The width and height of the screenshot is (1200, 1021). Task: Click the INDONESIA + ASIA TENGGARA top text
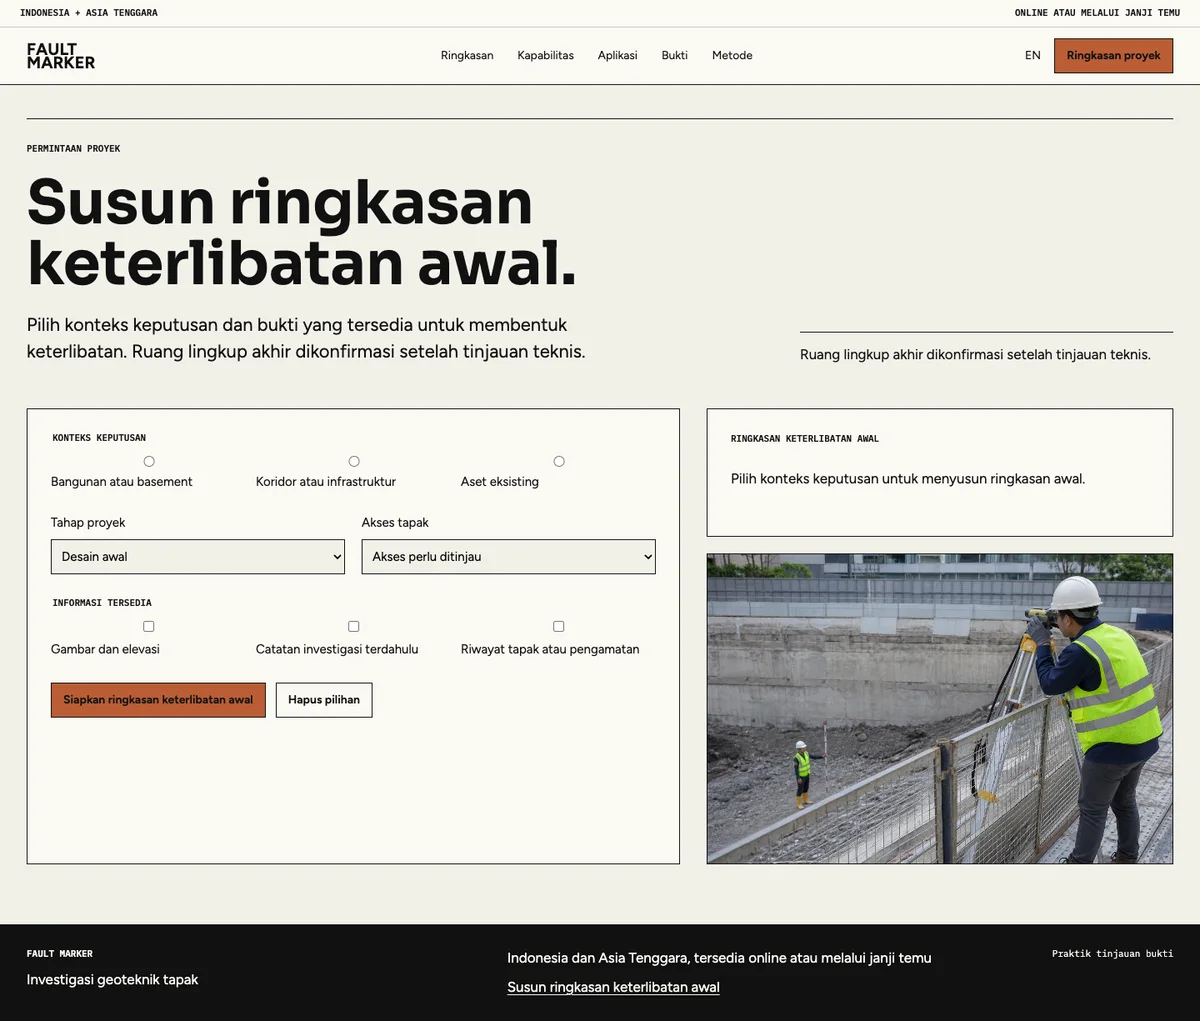point(89,13)
